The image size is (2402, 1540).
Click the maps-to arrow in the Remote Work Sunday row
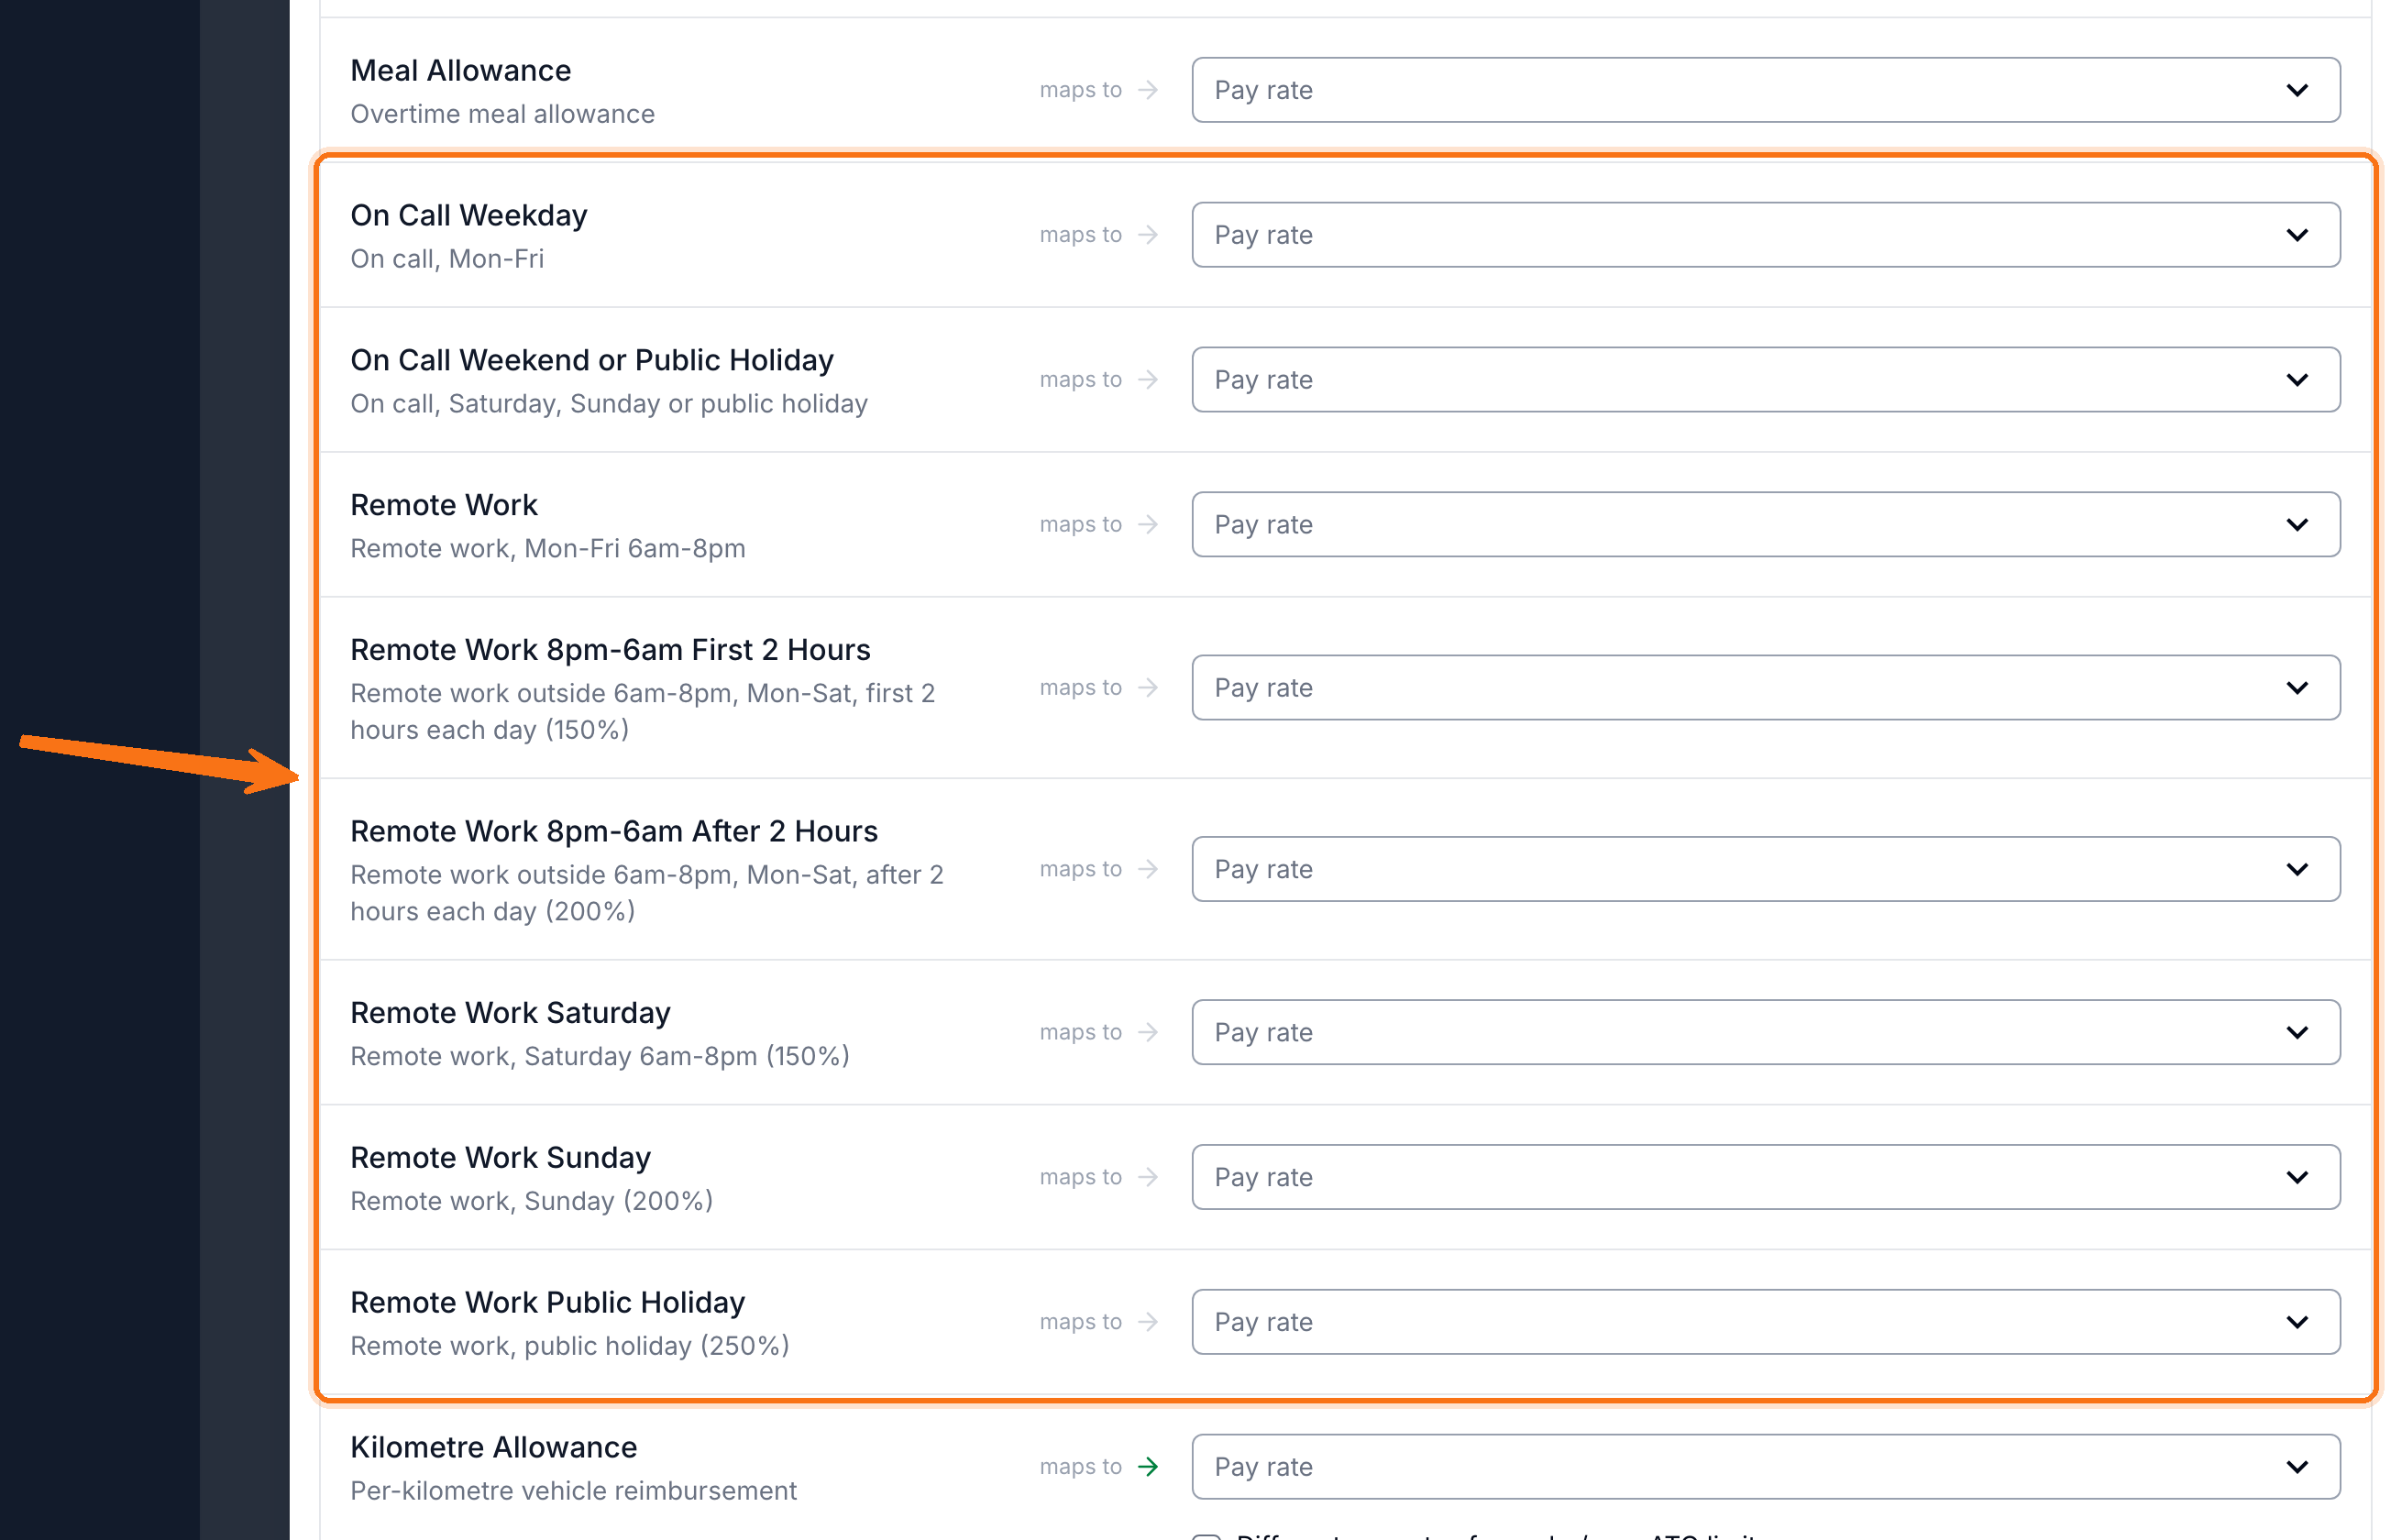(x=1148, y=1177)
